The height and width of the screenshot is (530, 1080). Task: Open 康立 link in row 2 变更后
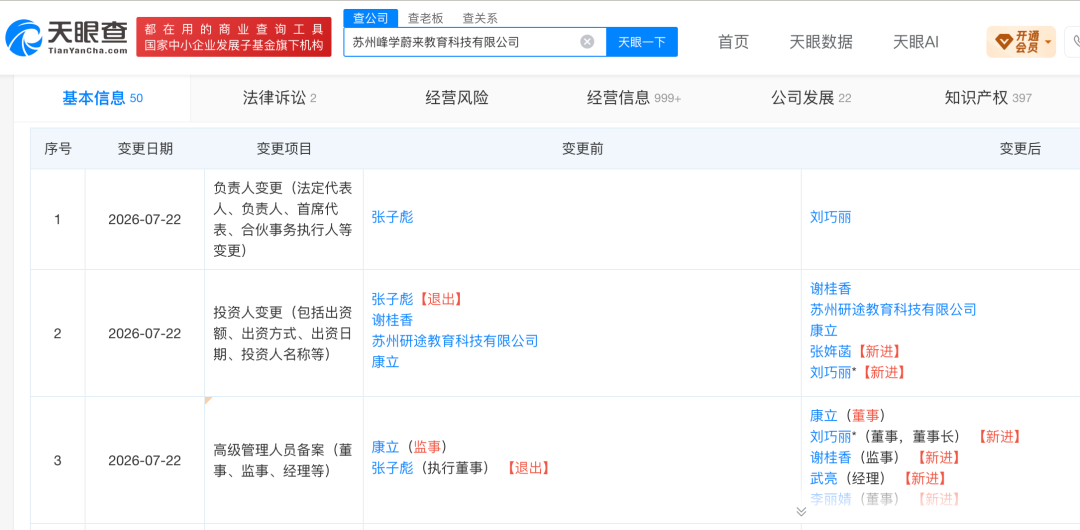tap(824, 331)
